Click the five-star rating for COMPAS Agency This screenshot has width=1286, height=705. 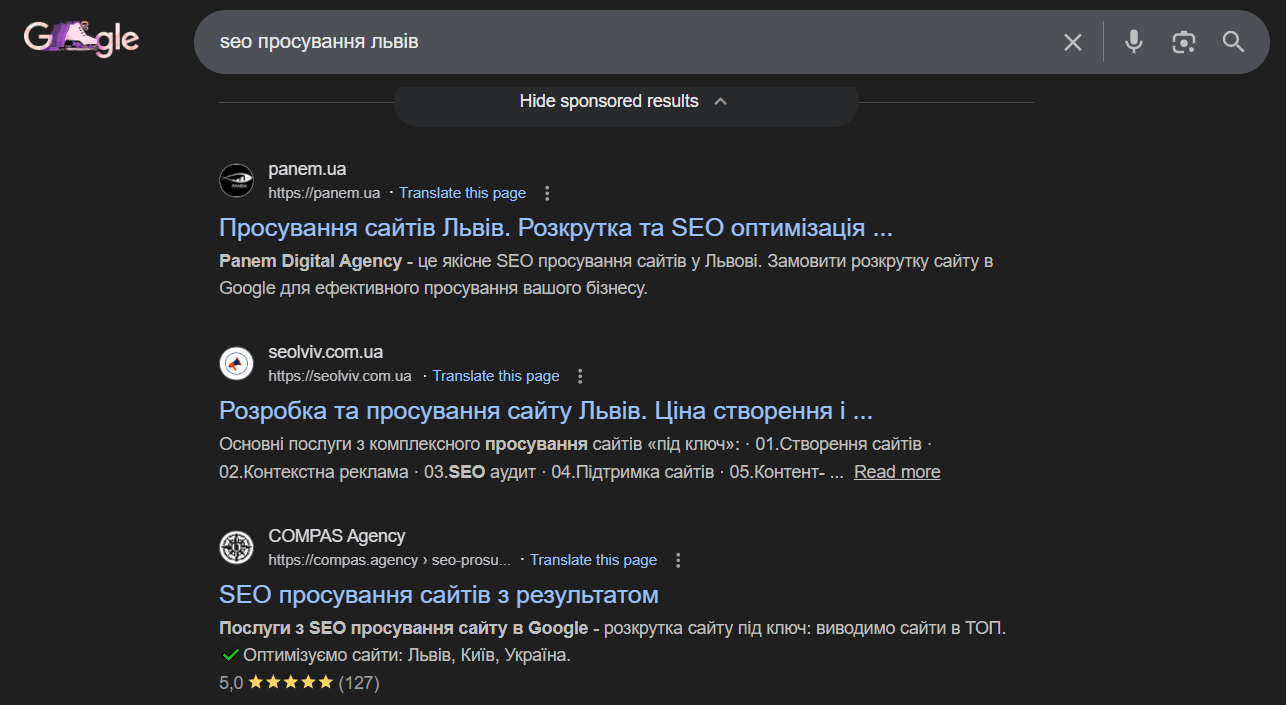290,681
